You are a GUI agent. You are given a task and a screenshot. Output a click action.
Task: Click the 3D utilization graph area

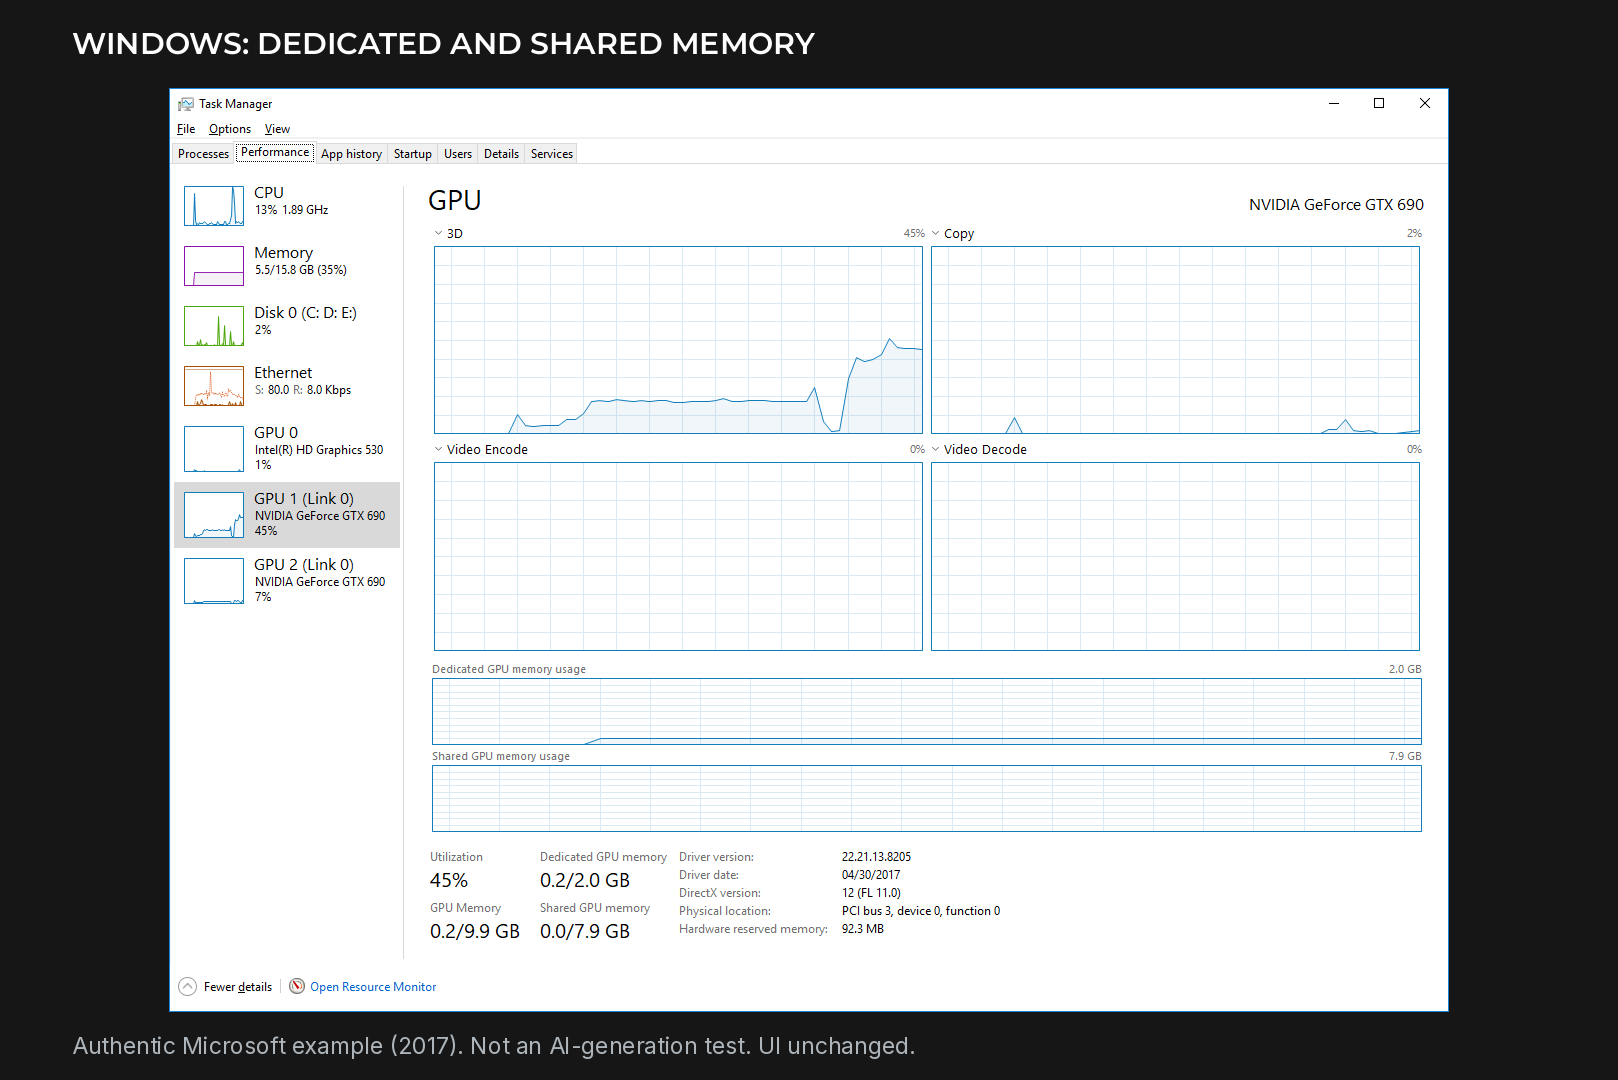[x=678, y=340]
